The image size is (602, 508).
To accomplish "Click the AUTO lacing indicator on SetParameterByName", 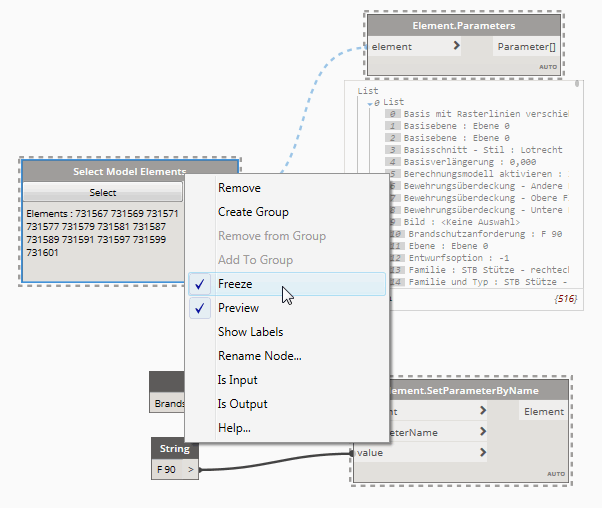I will (555, 473).
